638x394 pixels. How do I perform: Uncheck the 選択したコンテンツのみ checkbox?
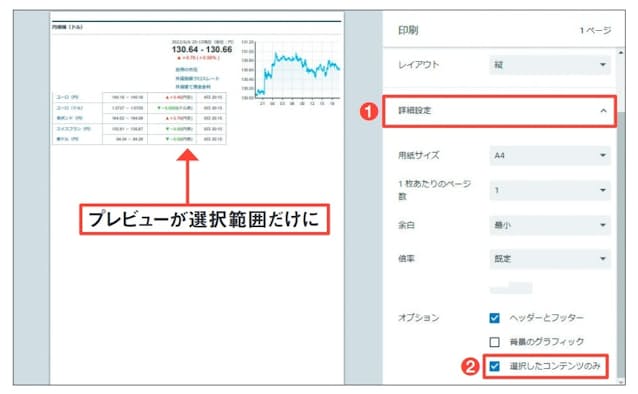click(494, 366)
